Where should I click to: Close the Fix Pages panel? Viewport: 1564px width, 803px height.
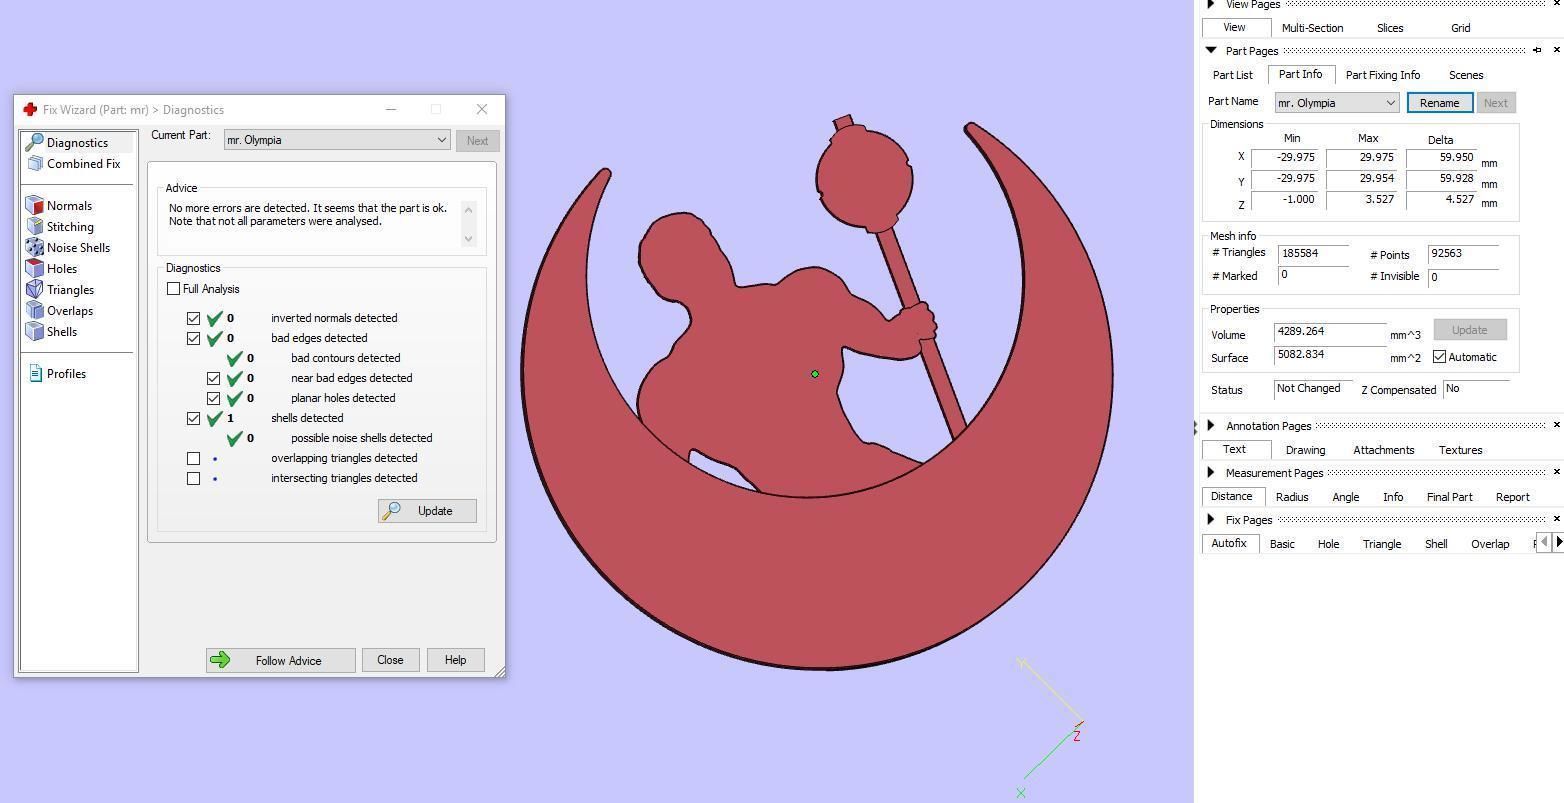1557,519
